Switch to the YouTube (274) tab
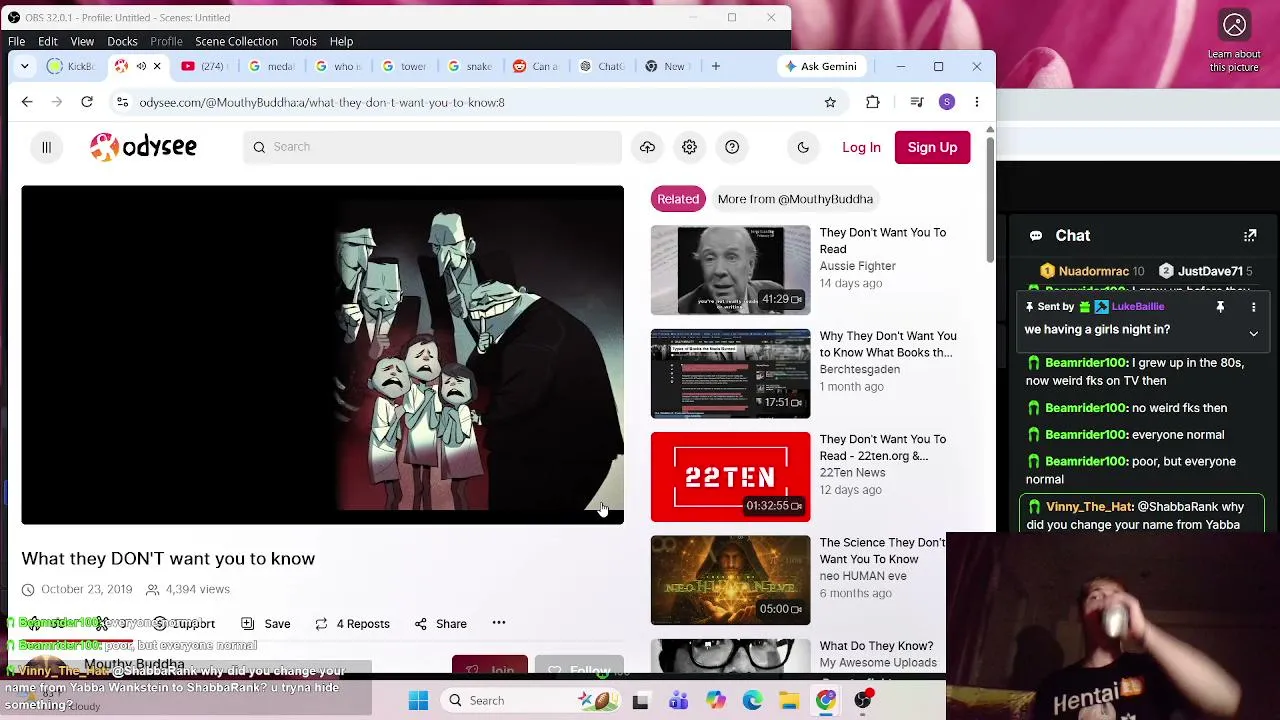The image size is (1280, 720). (204, 66)
